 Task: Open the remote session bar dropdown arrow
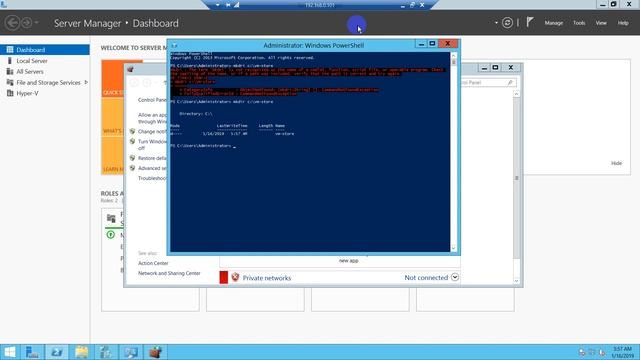click(218, 5)
